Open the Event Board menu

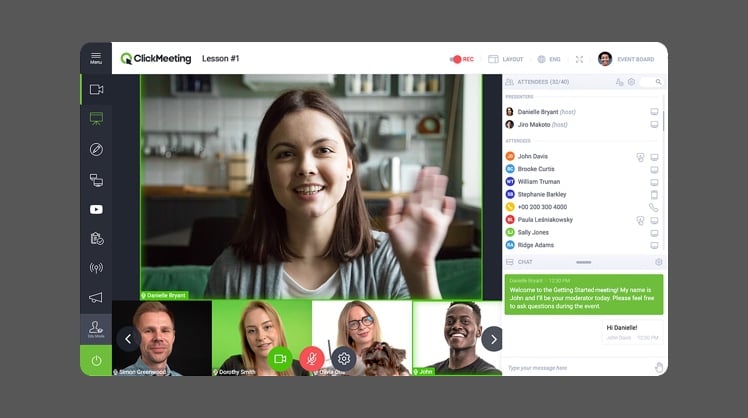626,59
